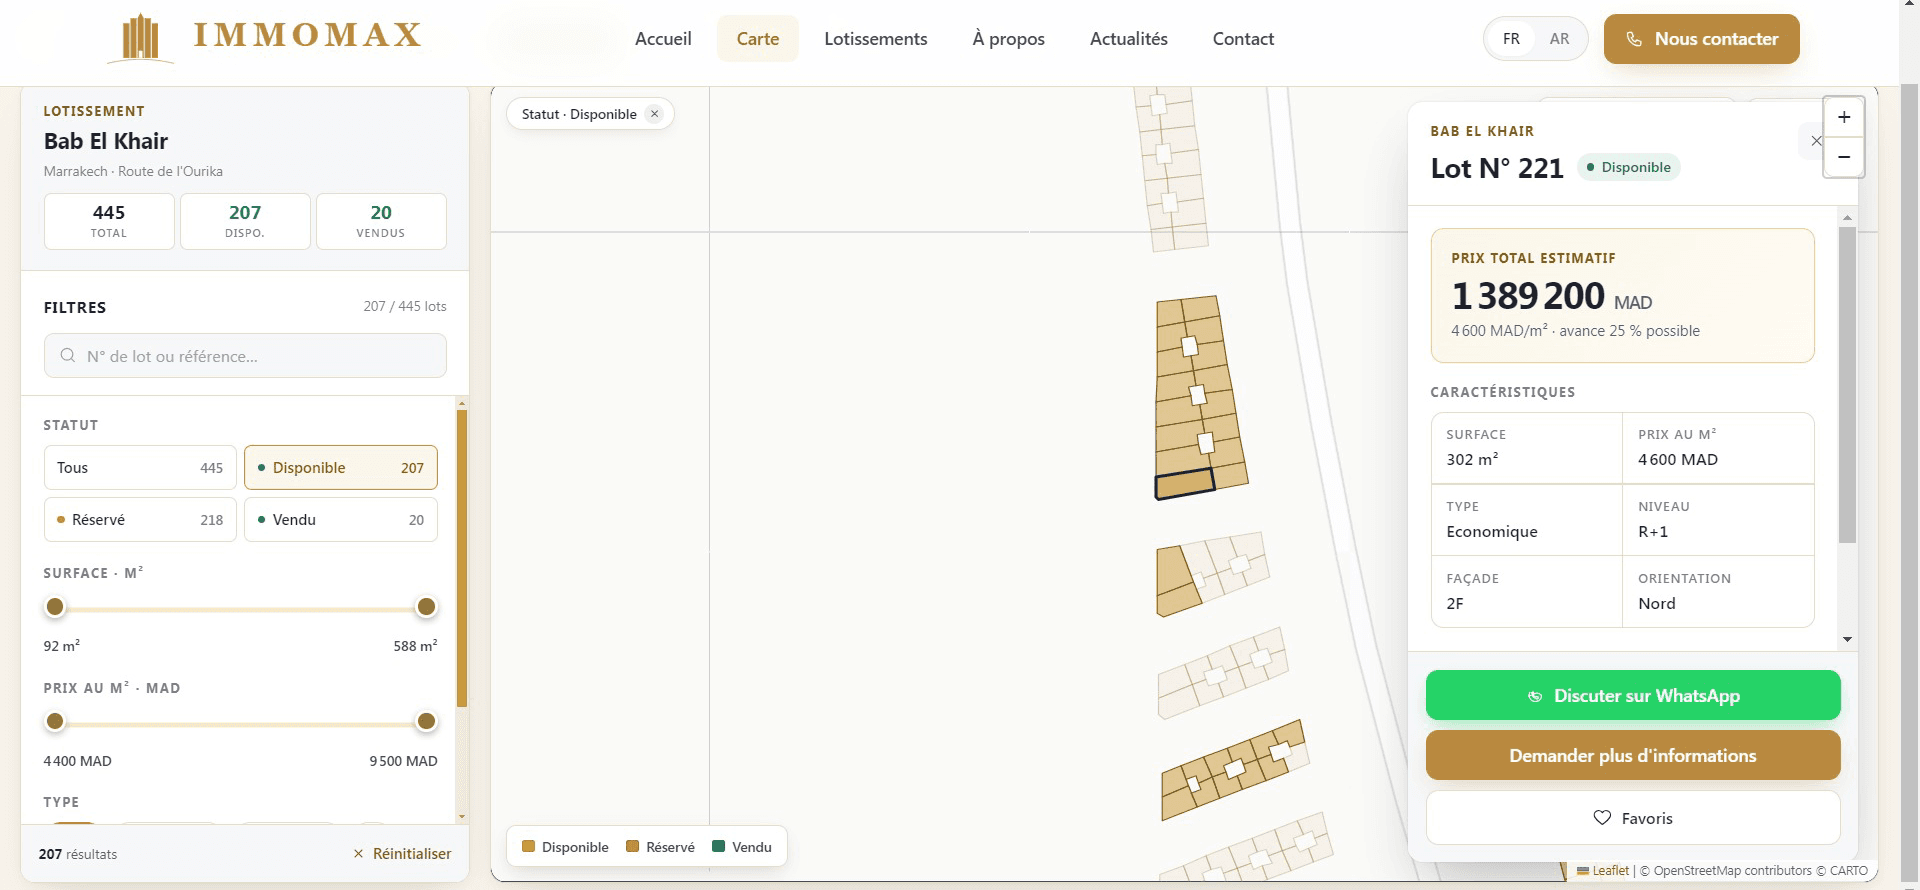
Task: Click the maximum price per m² handle
Action: click(426, 721)
